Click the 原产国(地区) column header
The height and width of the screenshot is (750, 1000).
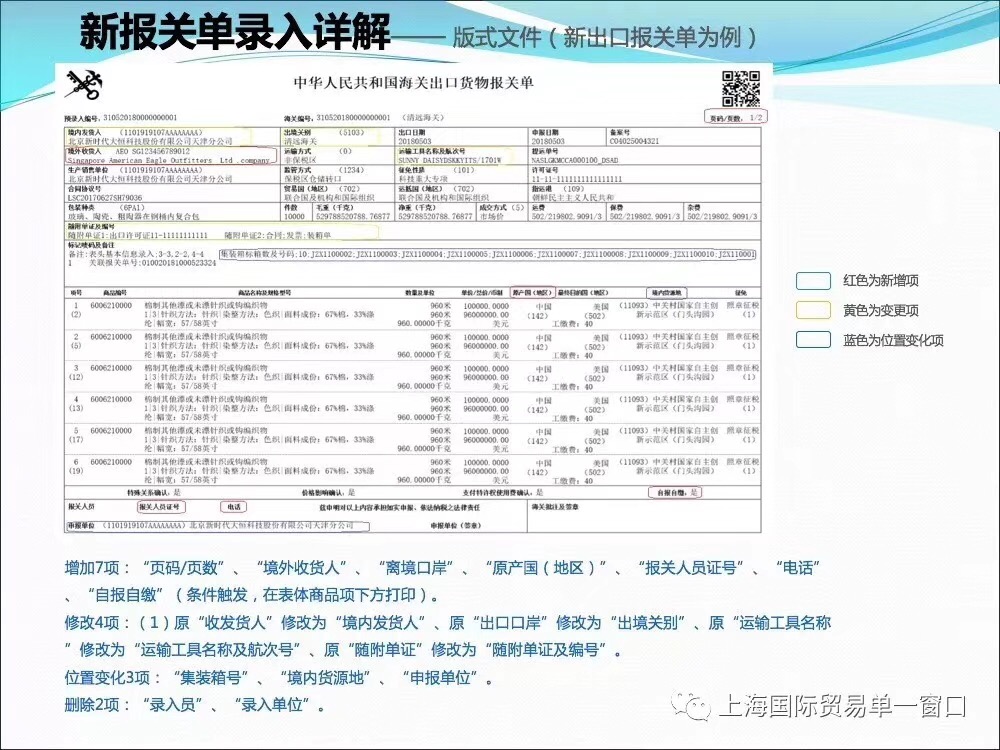point(532,292)
